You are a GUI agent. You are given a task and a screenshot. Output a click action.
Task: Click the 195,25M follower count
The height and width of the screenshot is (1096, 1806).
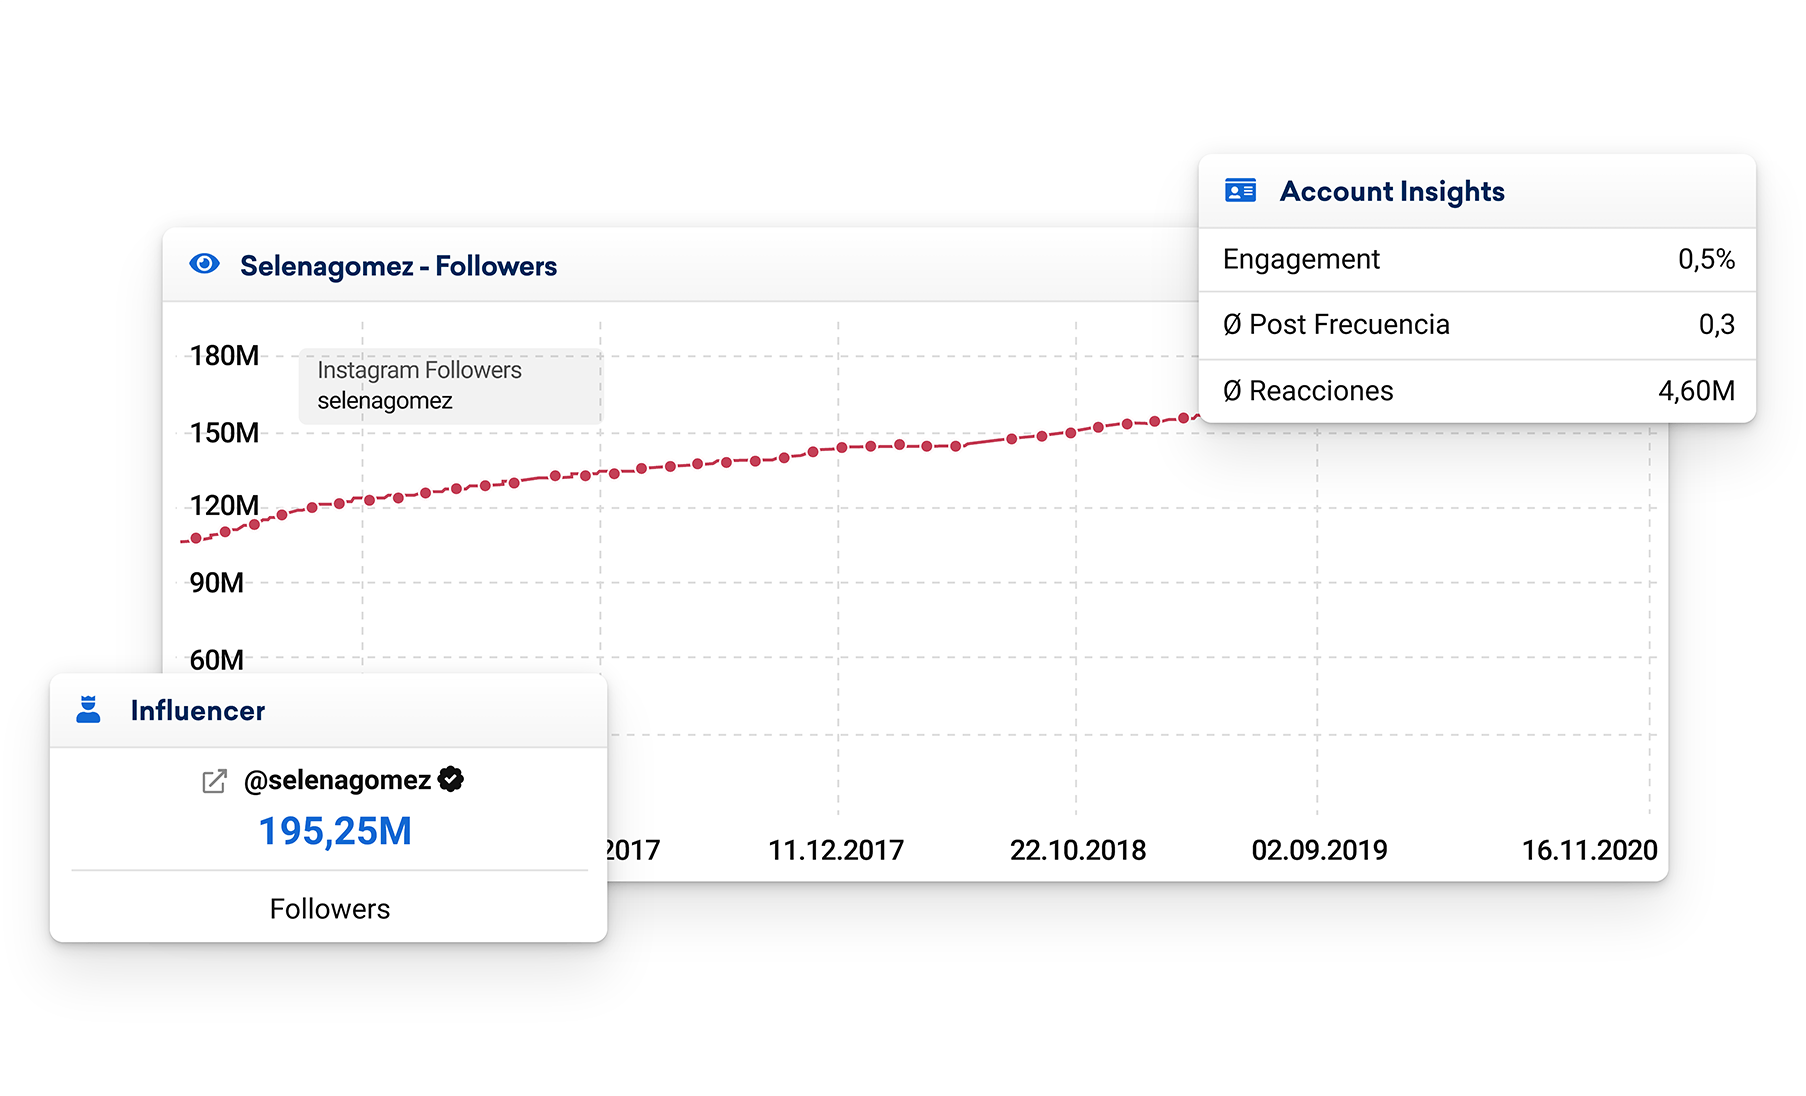pyautogui.click(x=335, y=831)
